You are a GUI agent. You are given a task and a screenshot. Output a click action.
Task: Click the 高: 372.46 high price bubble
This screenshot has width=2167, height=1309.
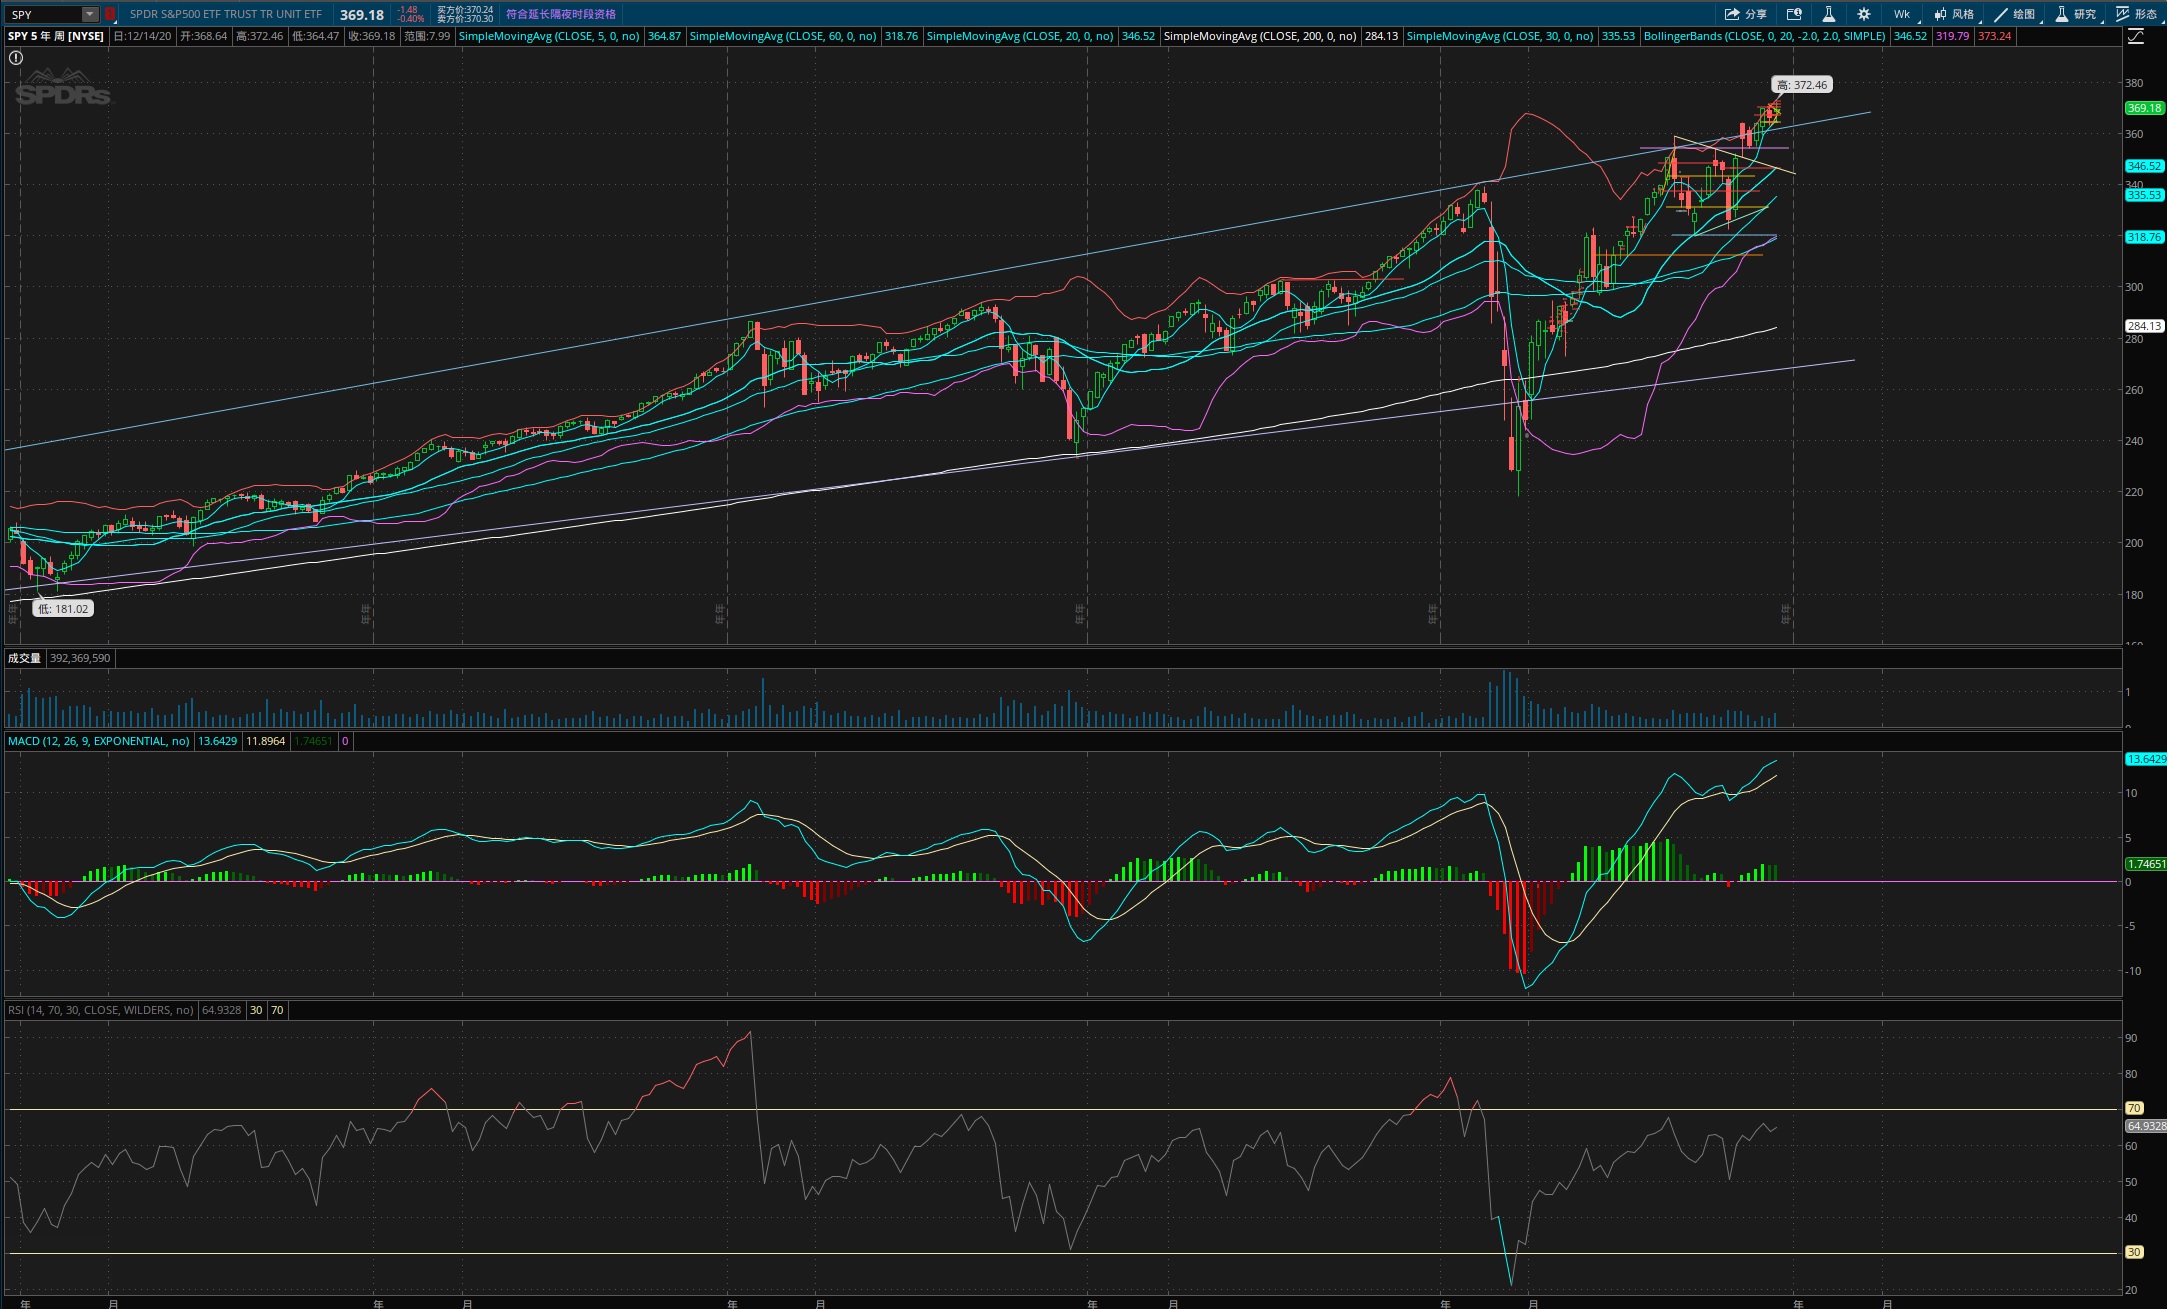click(x=1802, y=85)
